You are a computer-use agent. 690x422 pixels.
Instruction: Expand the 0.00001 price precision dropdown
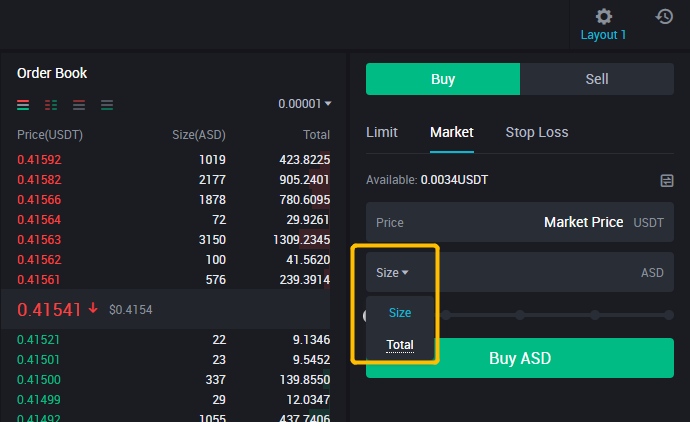tap(305, 104)
